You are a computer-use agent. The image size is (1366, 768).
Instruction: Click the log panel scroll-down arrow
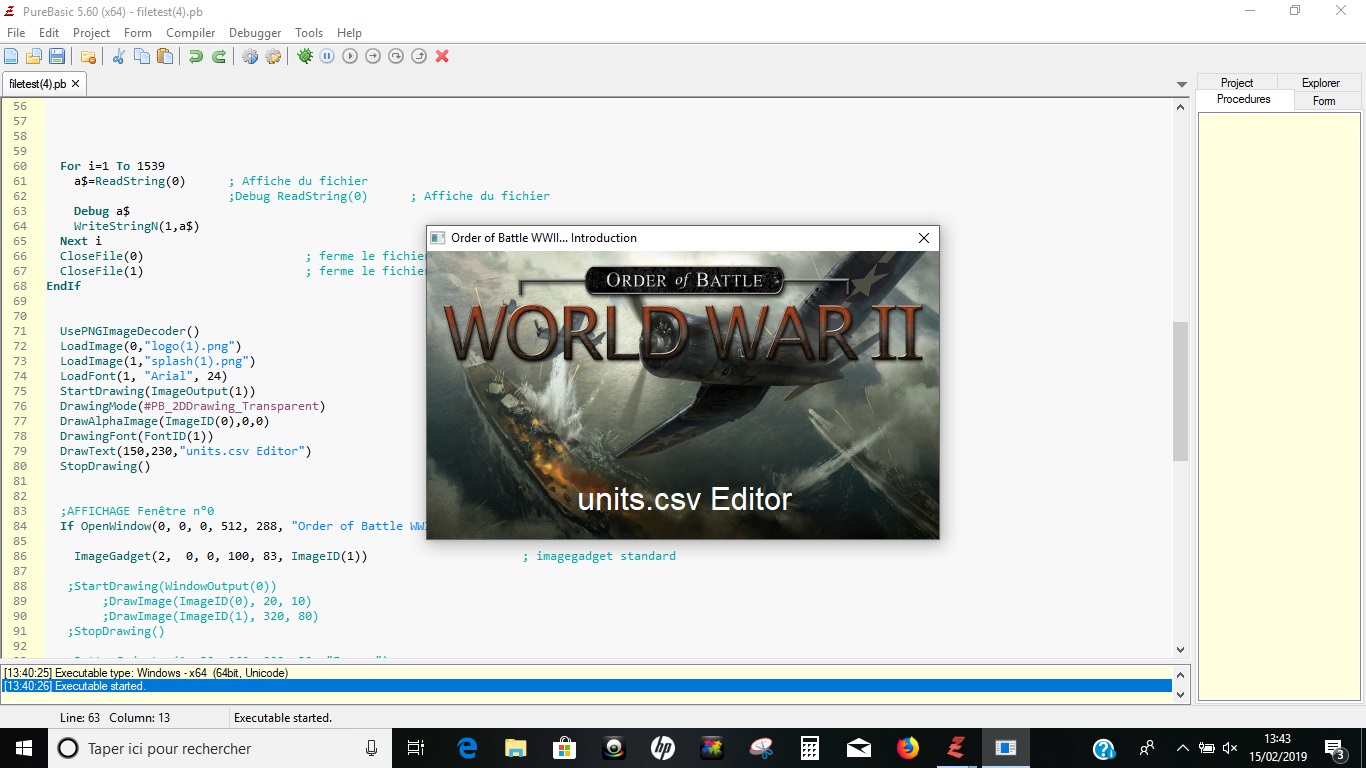tap(1180, 694)
